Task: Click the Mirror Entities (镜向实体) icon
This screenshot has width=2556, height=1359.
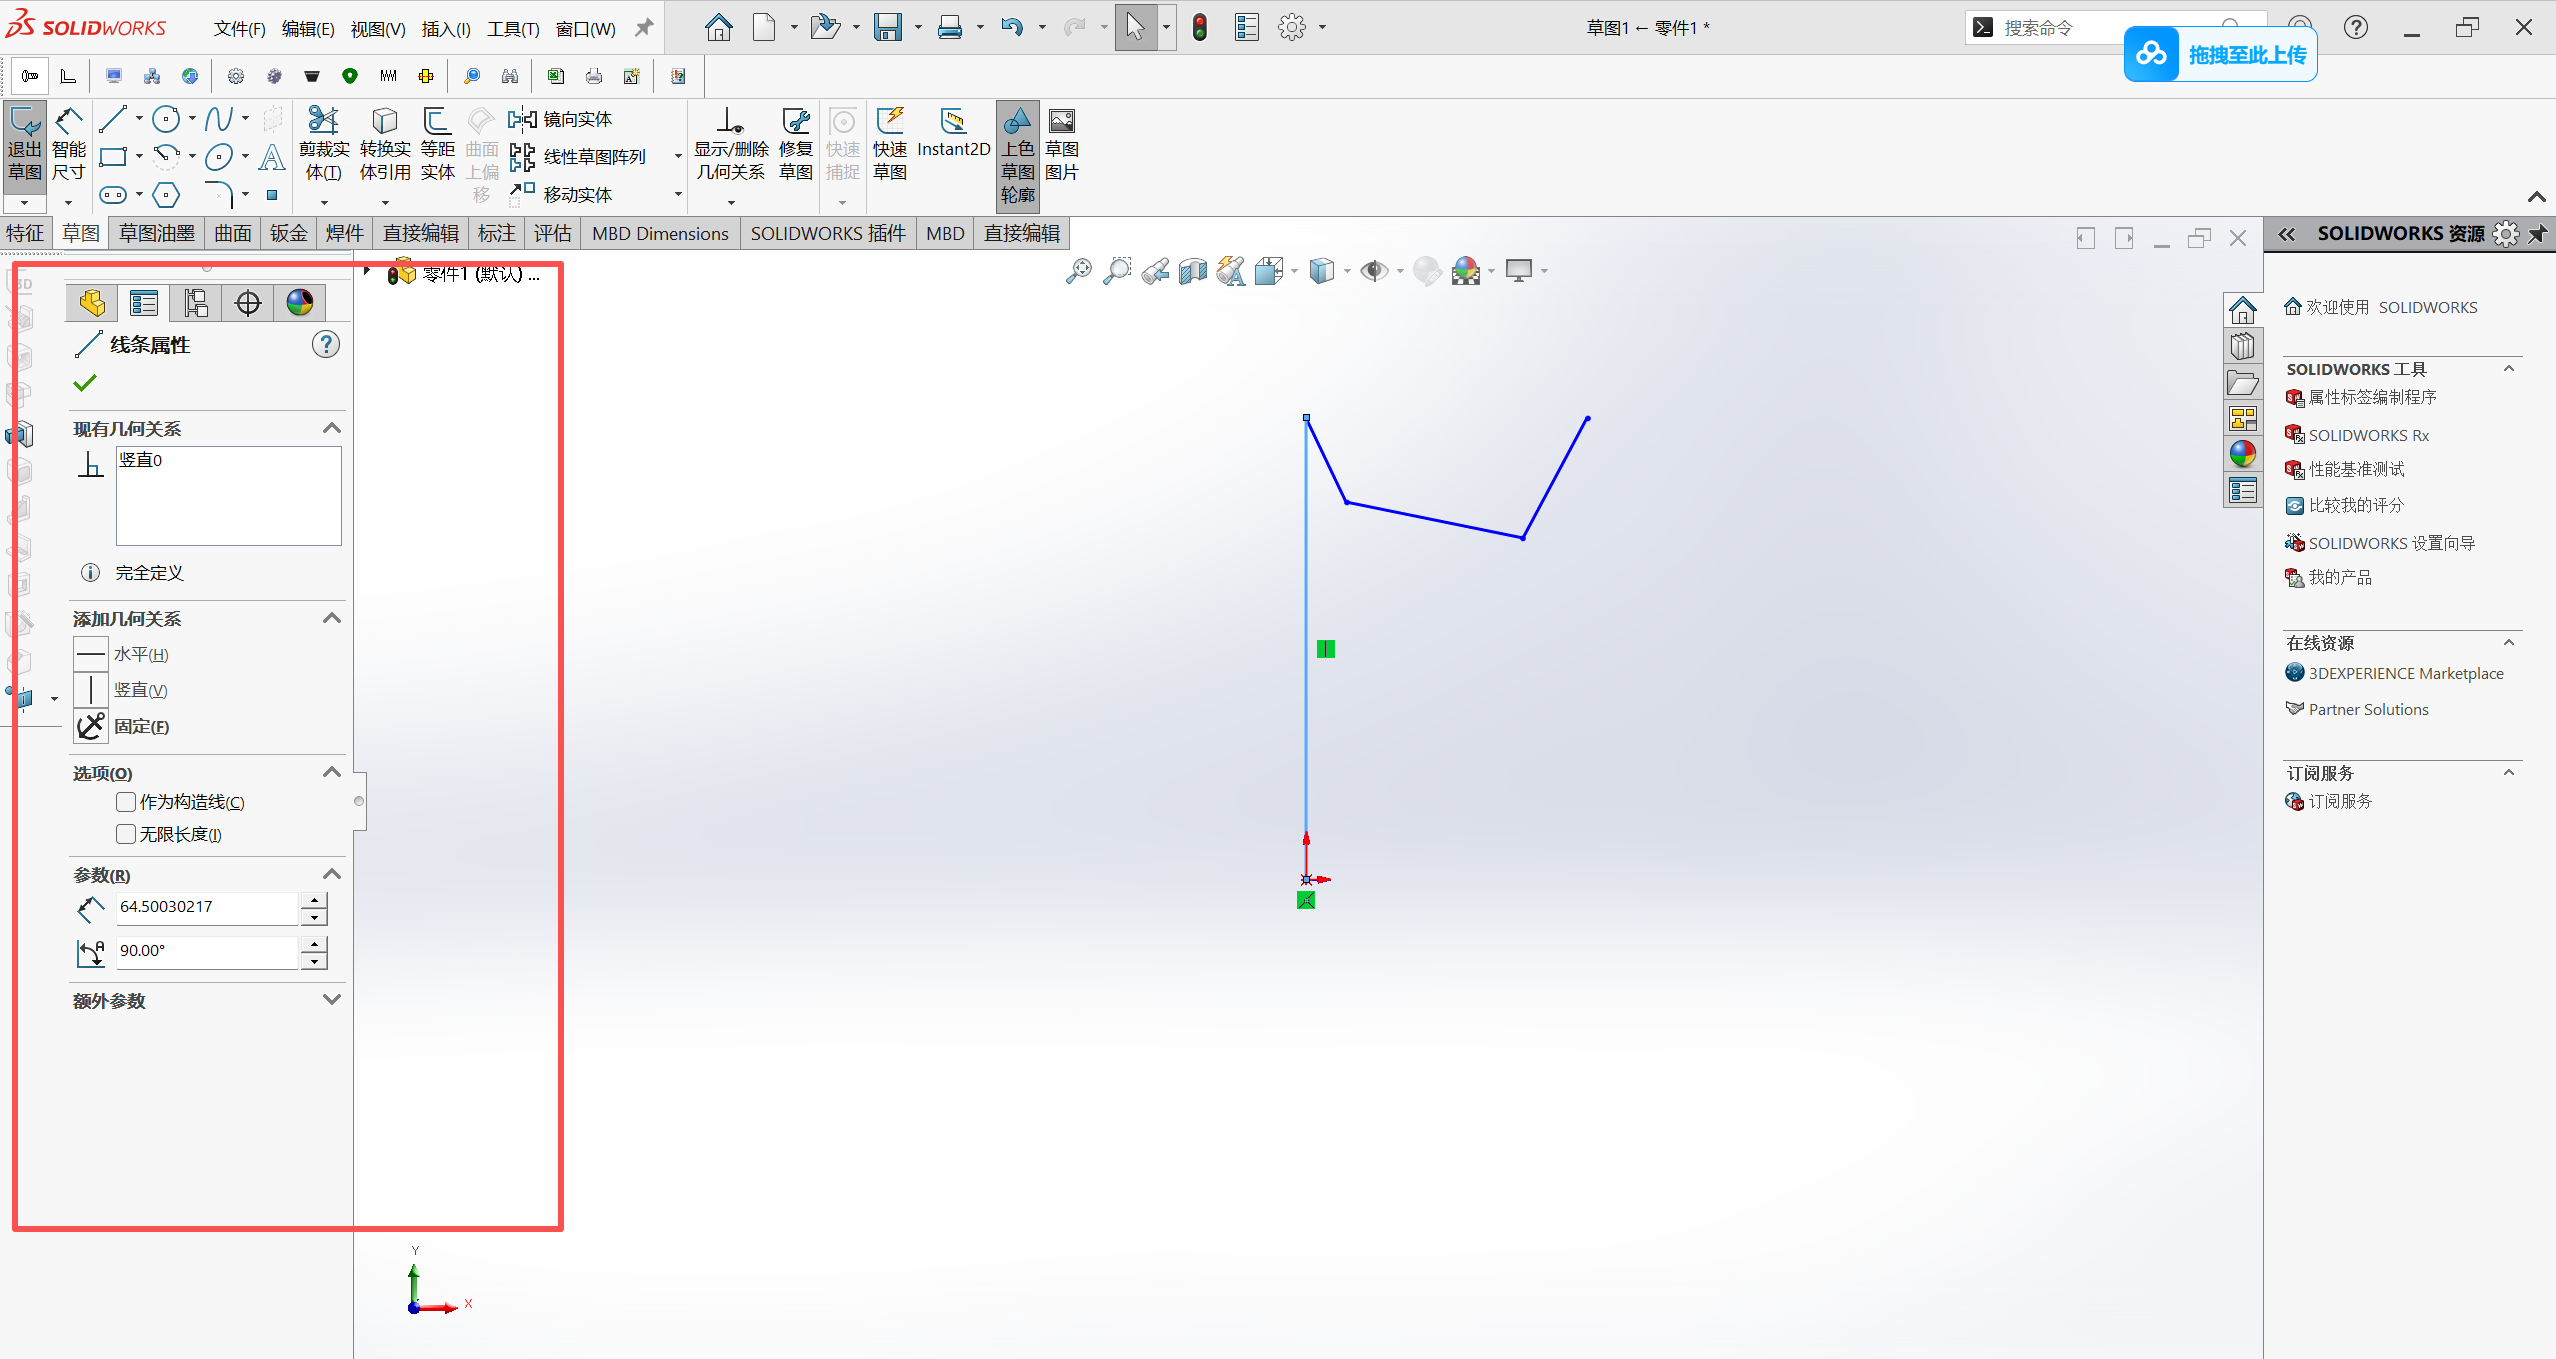Action: [x=522, y=120]
